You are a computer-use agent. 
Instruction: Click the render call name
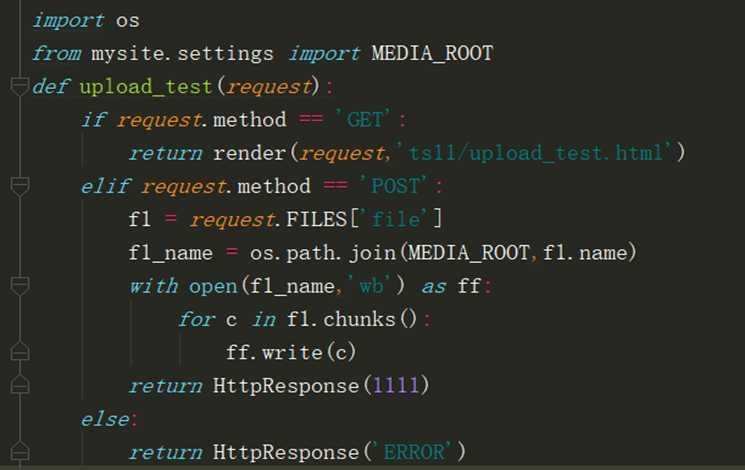tap(249, 153)
